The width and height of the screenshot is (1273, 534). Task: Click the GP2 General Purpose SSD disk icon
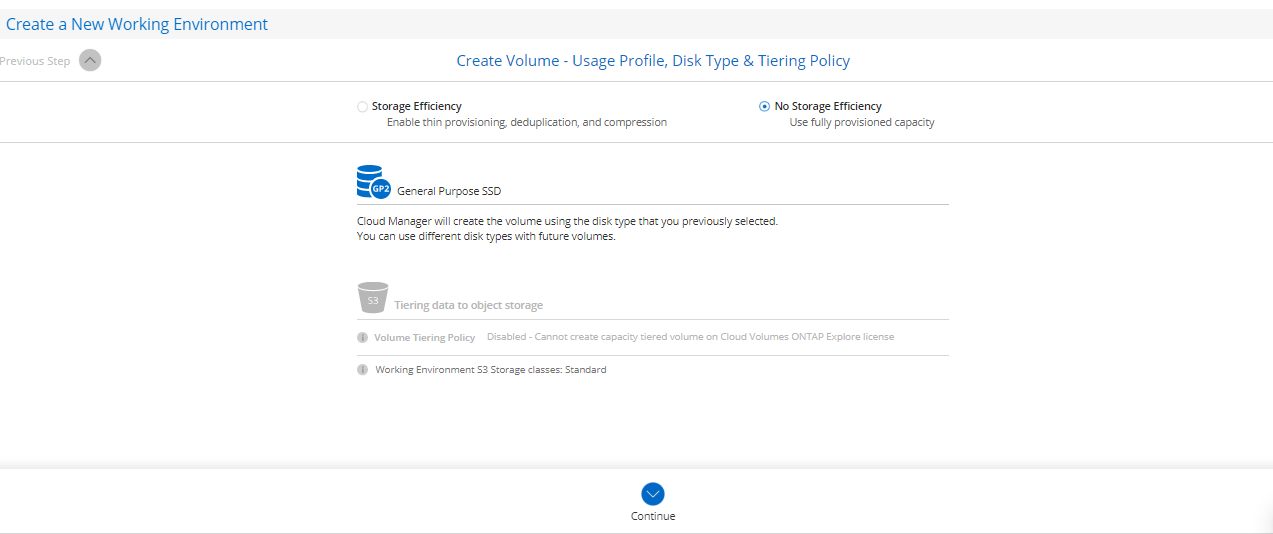[373, 183]
